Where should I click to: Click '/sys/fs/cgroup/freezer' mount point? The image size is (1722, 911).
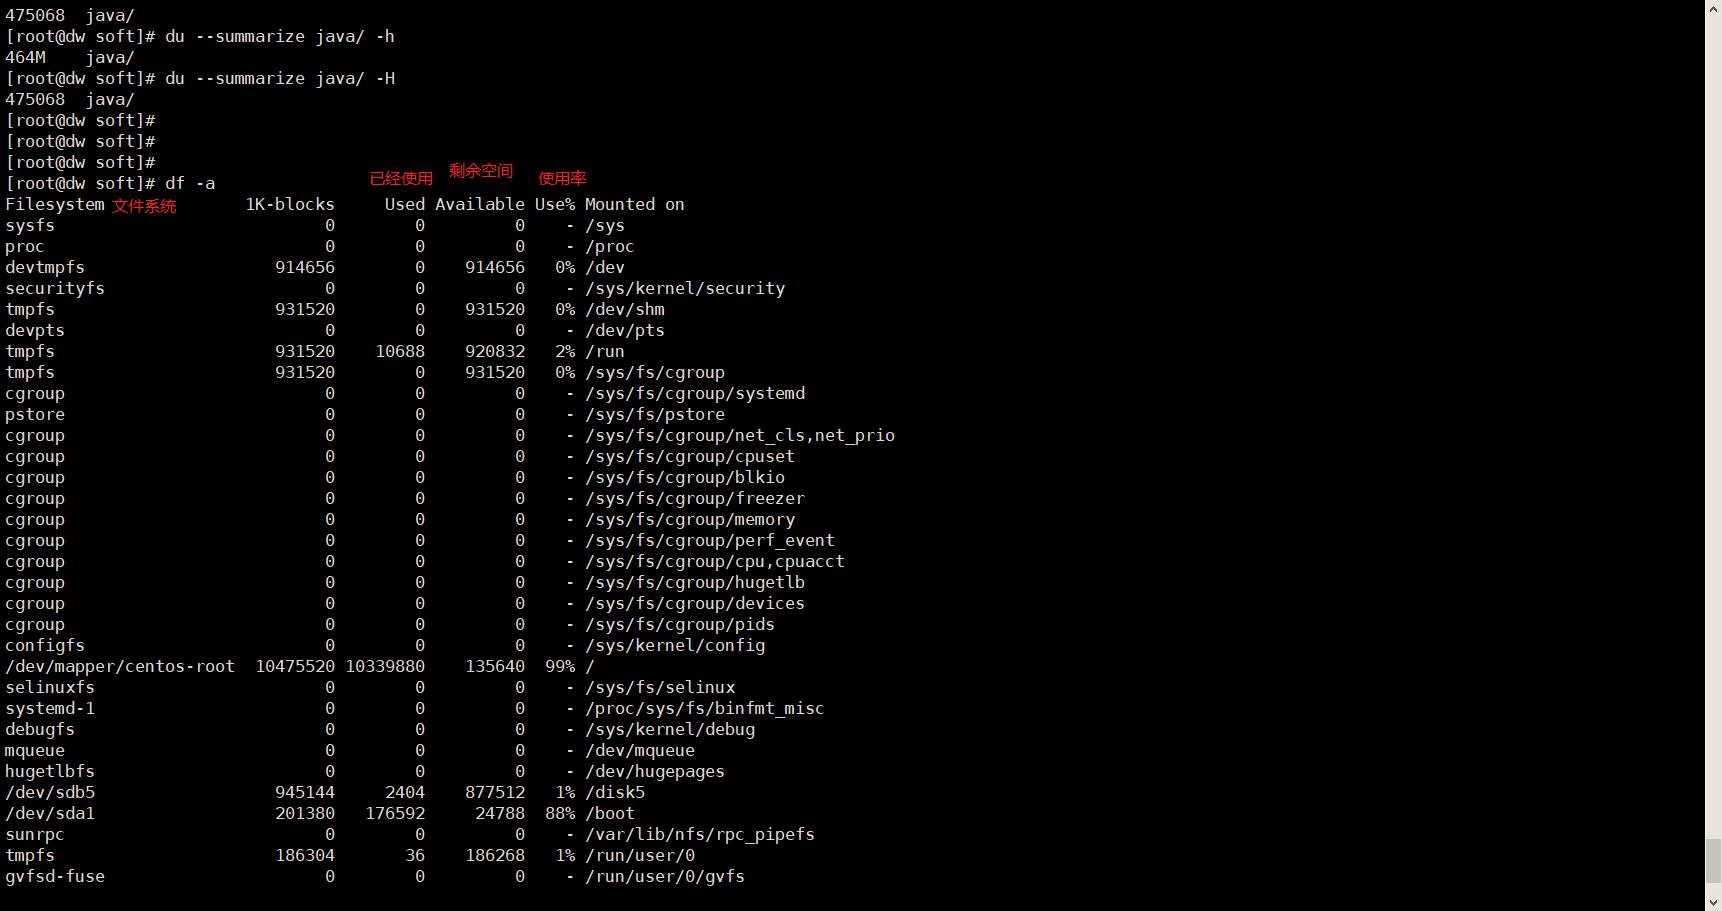point(695,498)
